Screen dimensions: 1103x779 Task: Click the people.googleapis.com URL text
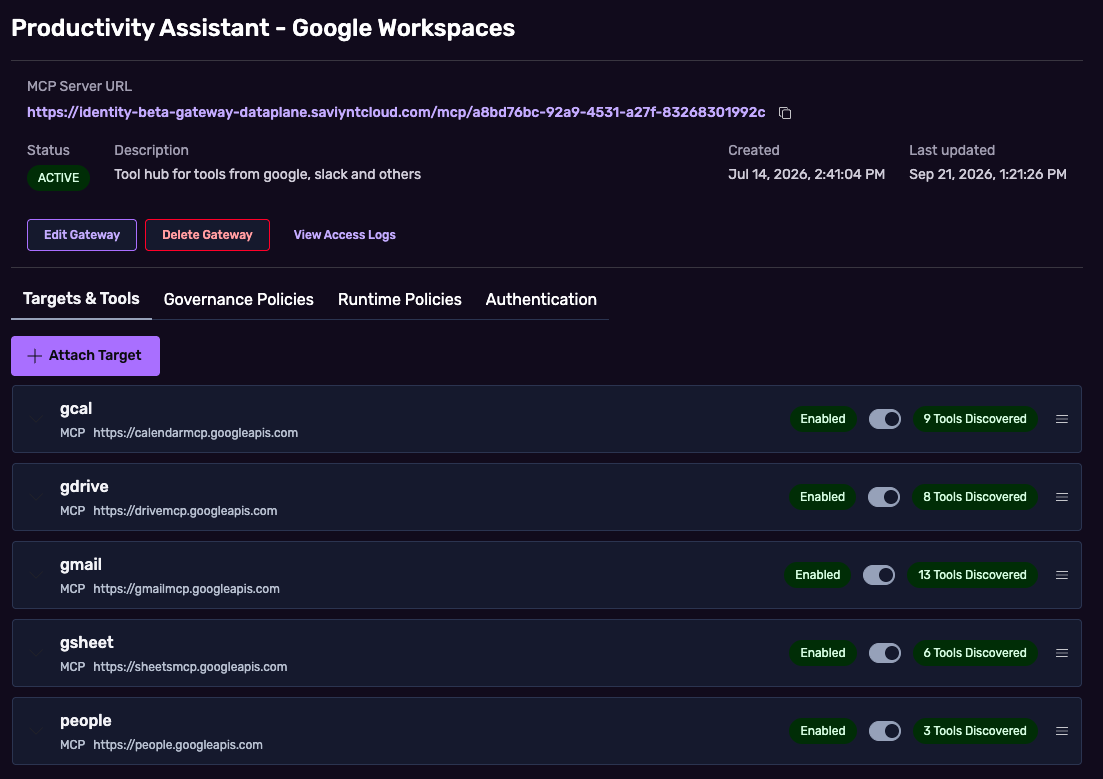pyautogui.click(x=178, y=746)
